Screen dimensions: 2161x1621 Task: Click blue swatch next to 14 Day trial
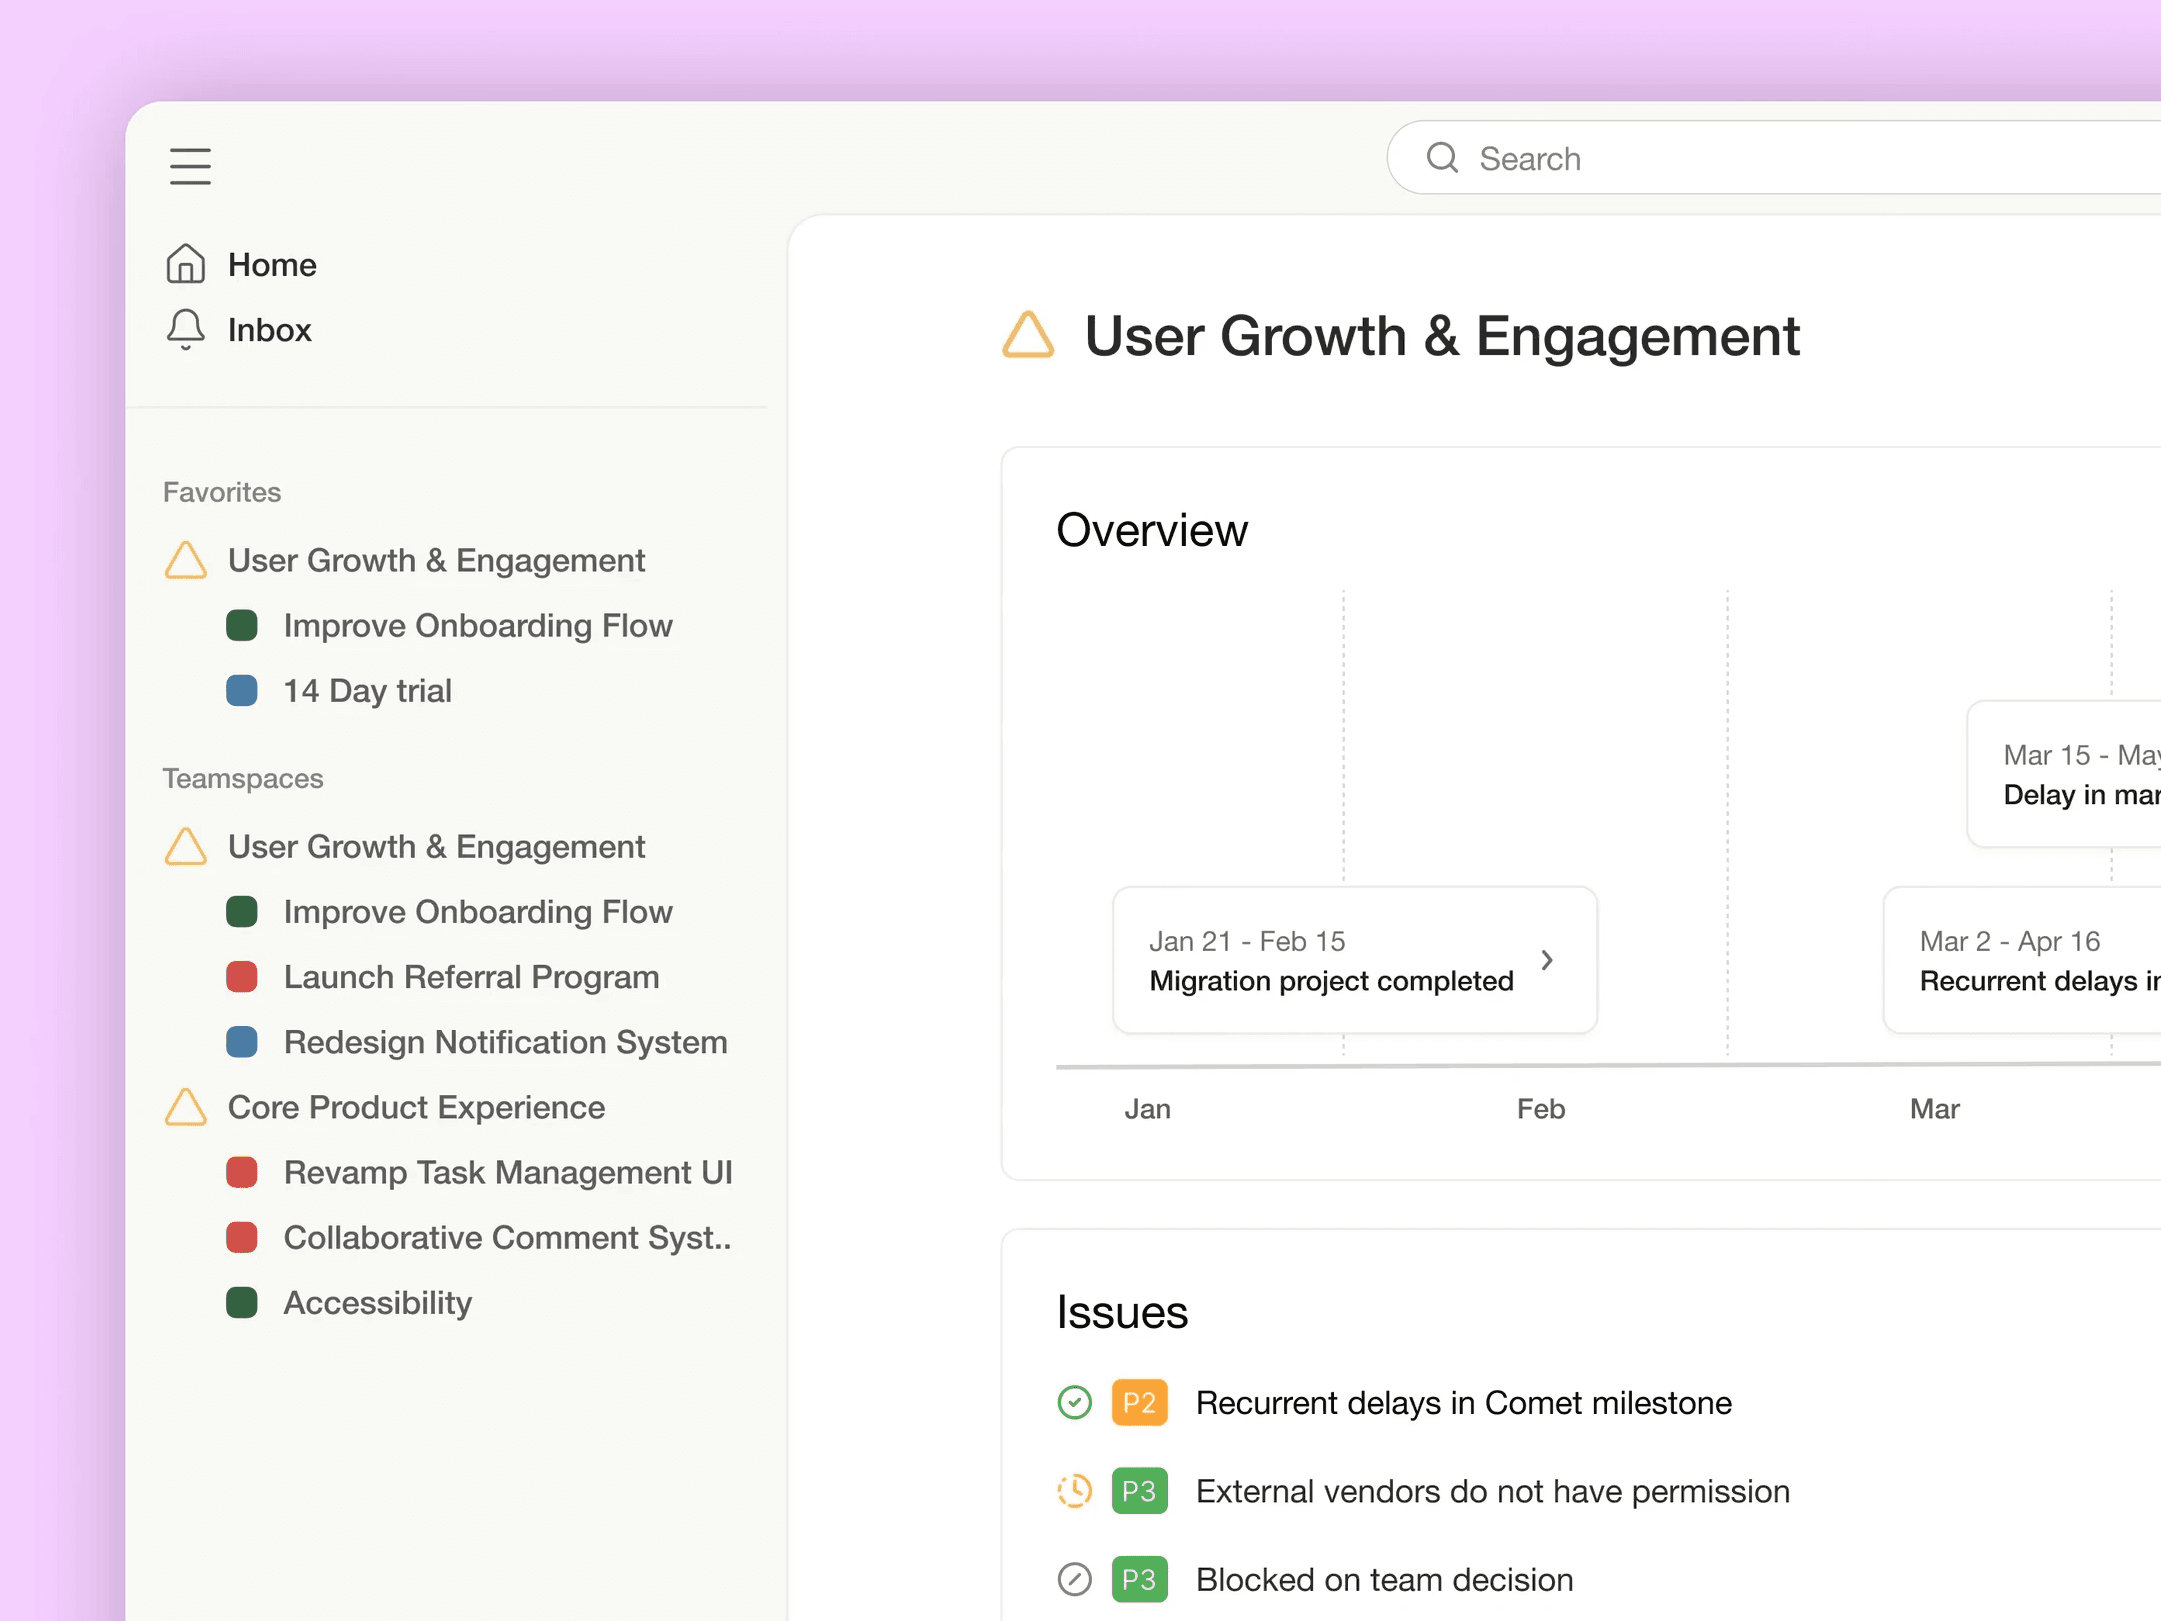(x=242, y=690)
